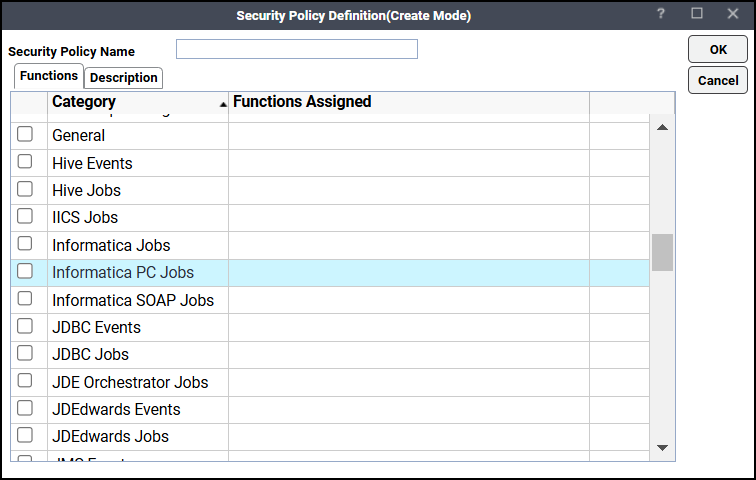
Task: Select the General row text
Action: click(x=78, y=135)
